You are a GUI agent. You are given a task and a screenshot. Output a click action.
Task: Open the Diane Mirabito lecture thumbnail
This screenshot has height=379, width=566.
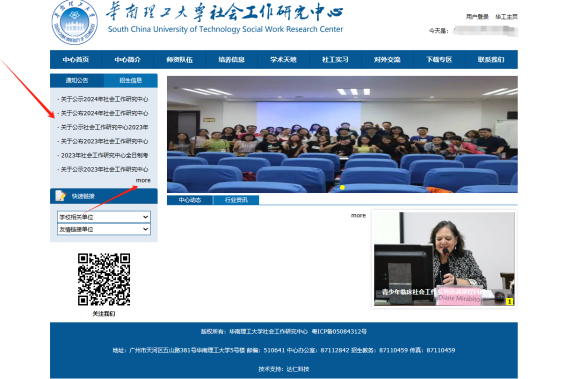coord(444,259)
